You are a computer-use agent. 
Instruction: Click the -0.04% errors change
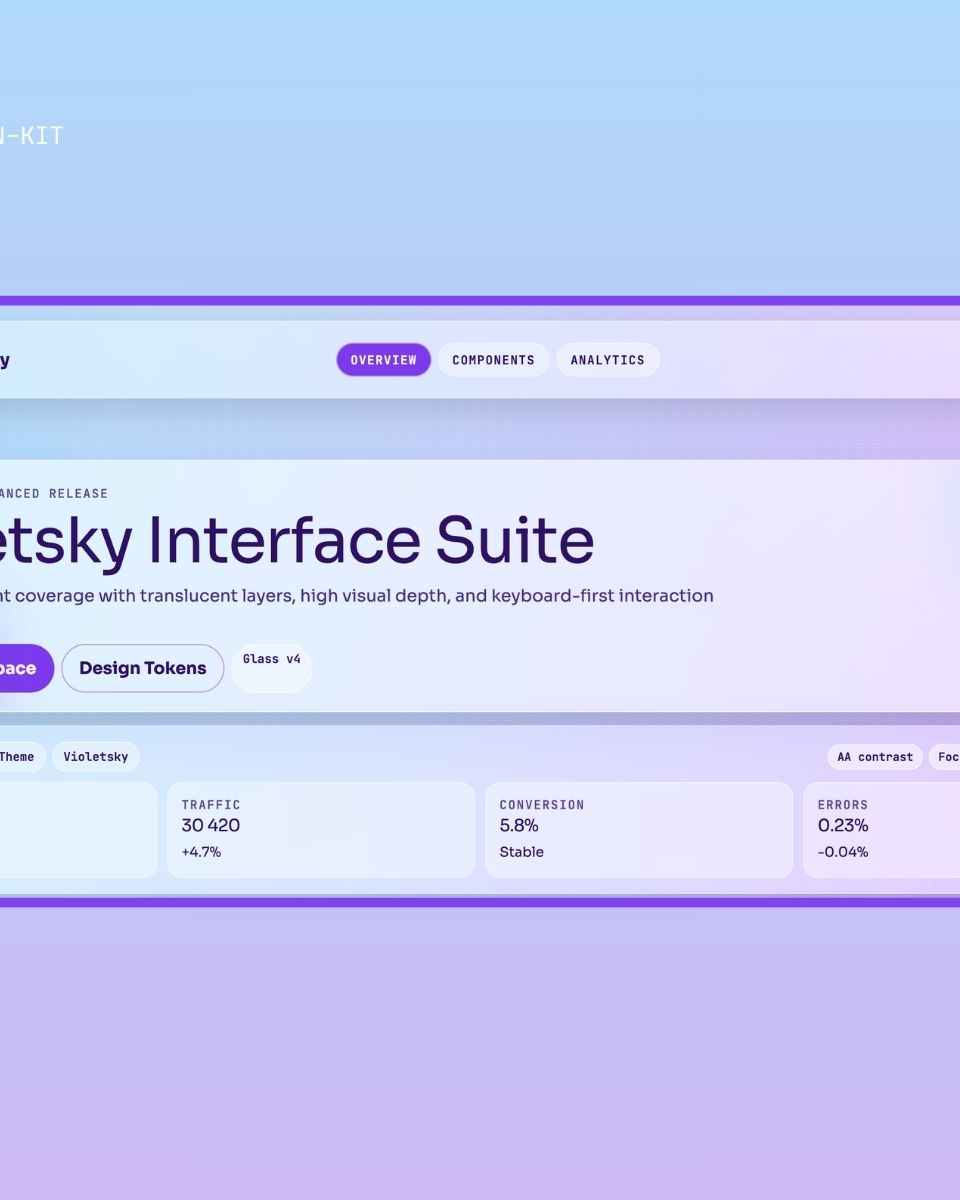(843, 852)
